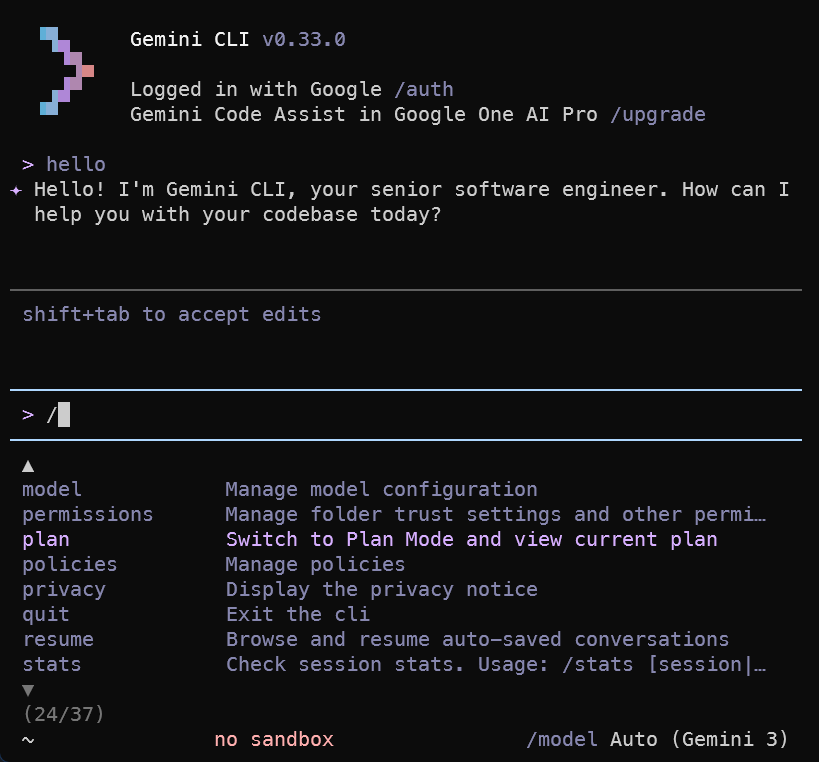
Task: Click the scroll-up triangle above command list
Action: (28, 465)
